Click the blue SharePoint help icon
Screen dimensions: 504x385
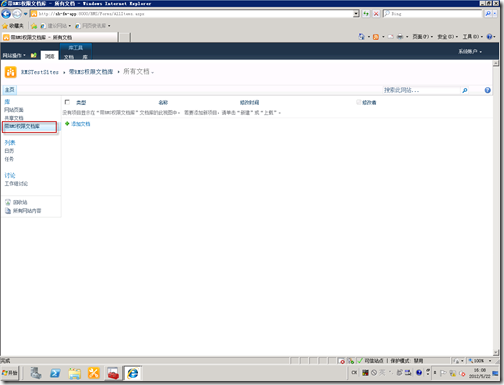(x=487, y=90)
